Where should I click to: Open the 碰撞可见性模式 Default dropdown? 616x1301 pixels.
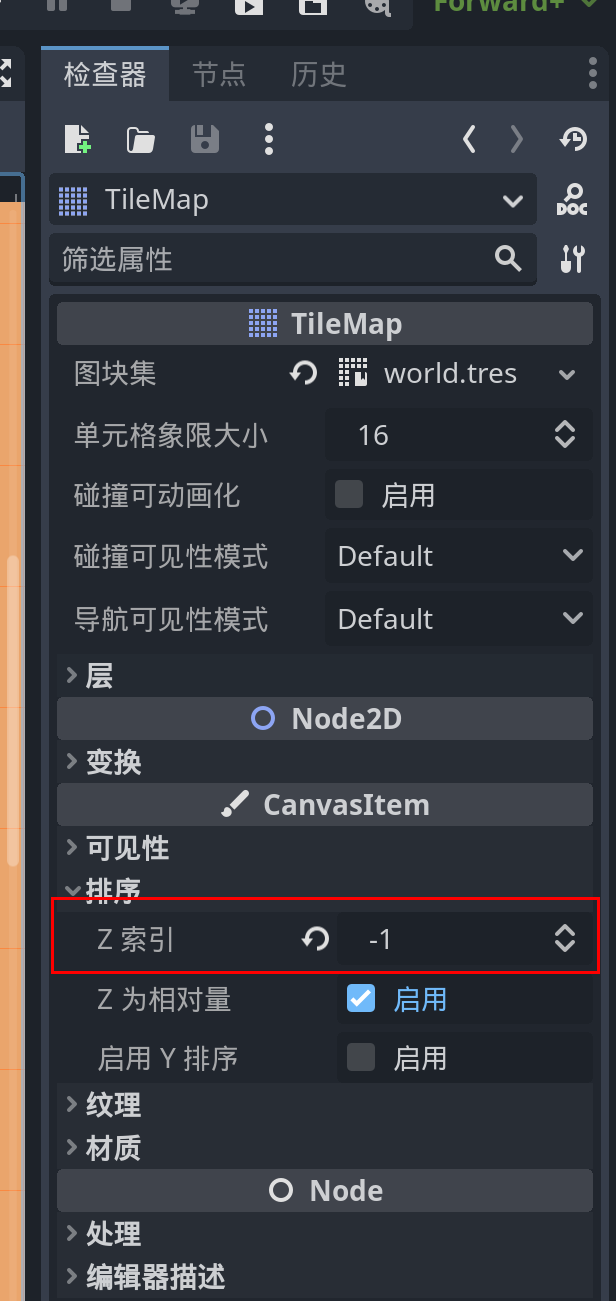point(459,556)
